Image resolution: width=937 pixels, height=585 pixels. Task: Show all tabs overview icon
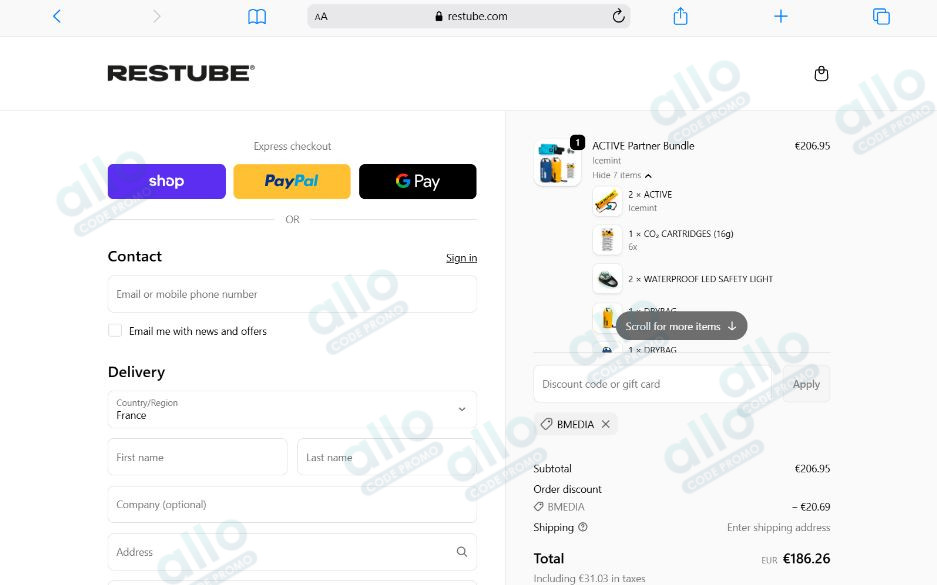coord(881,16)
